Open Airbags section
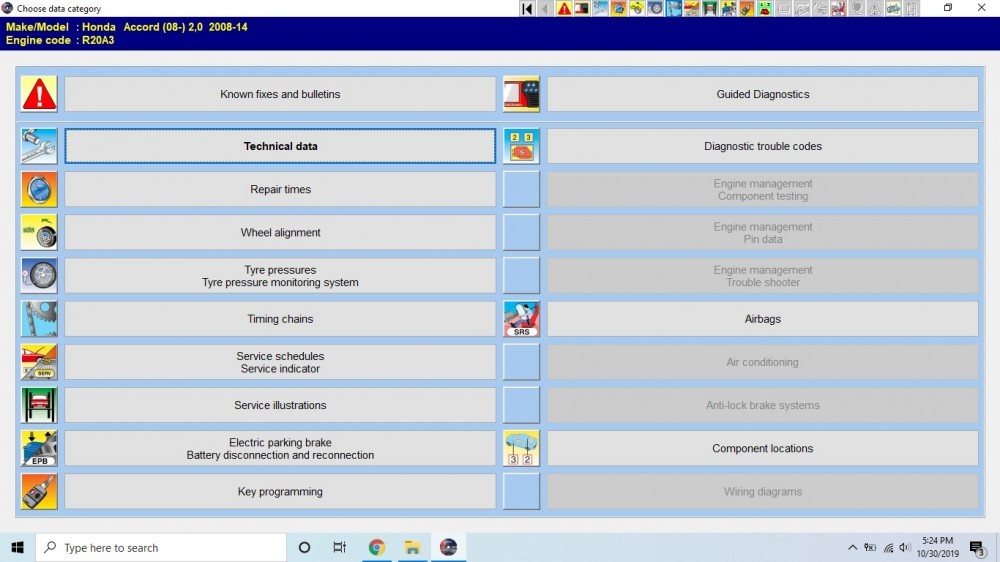The image size is (1000, 562). click(x=763, y=319)
